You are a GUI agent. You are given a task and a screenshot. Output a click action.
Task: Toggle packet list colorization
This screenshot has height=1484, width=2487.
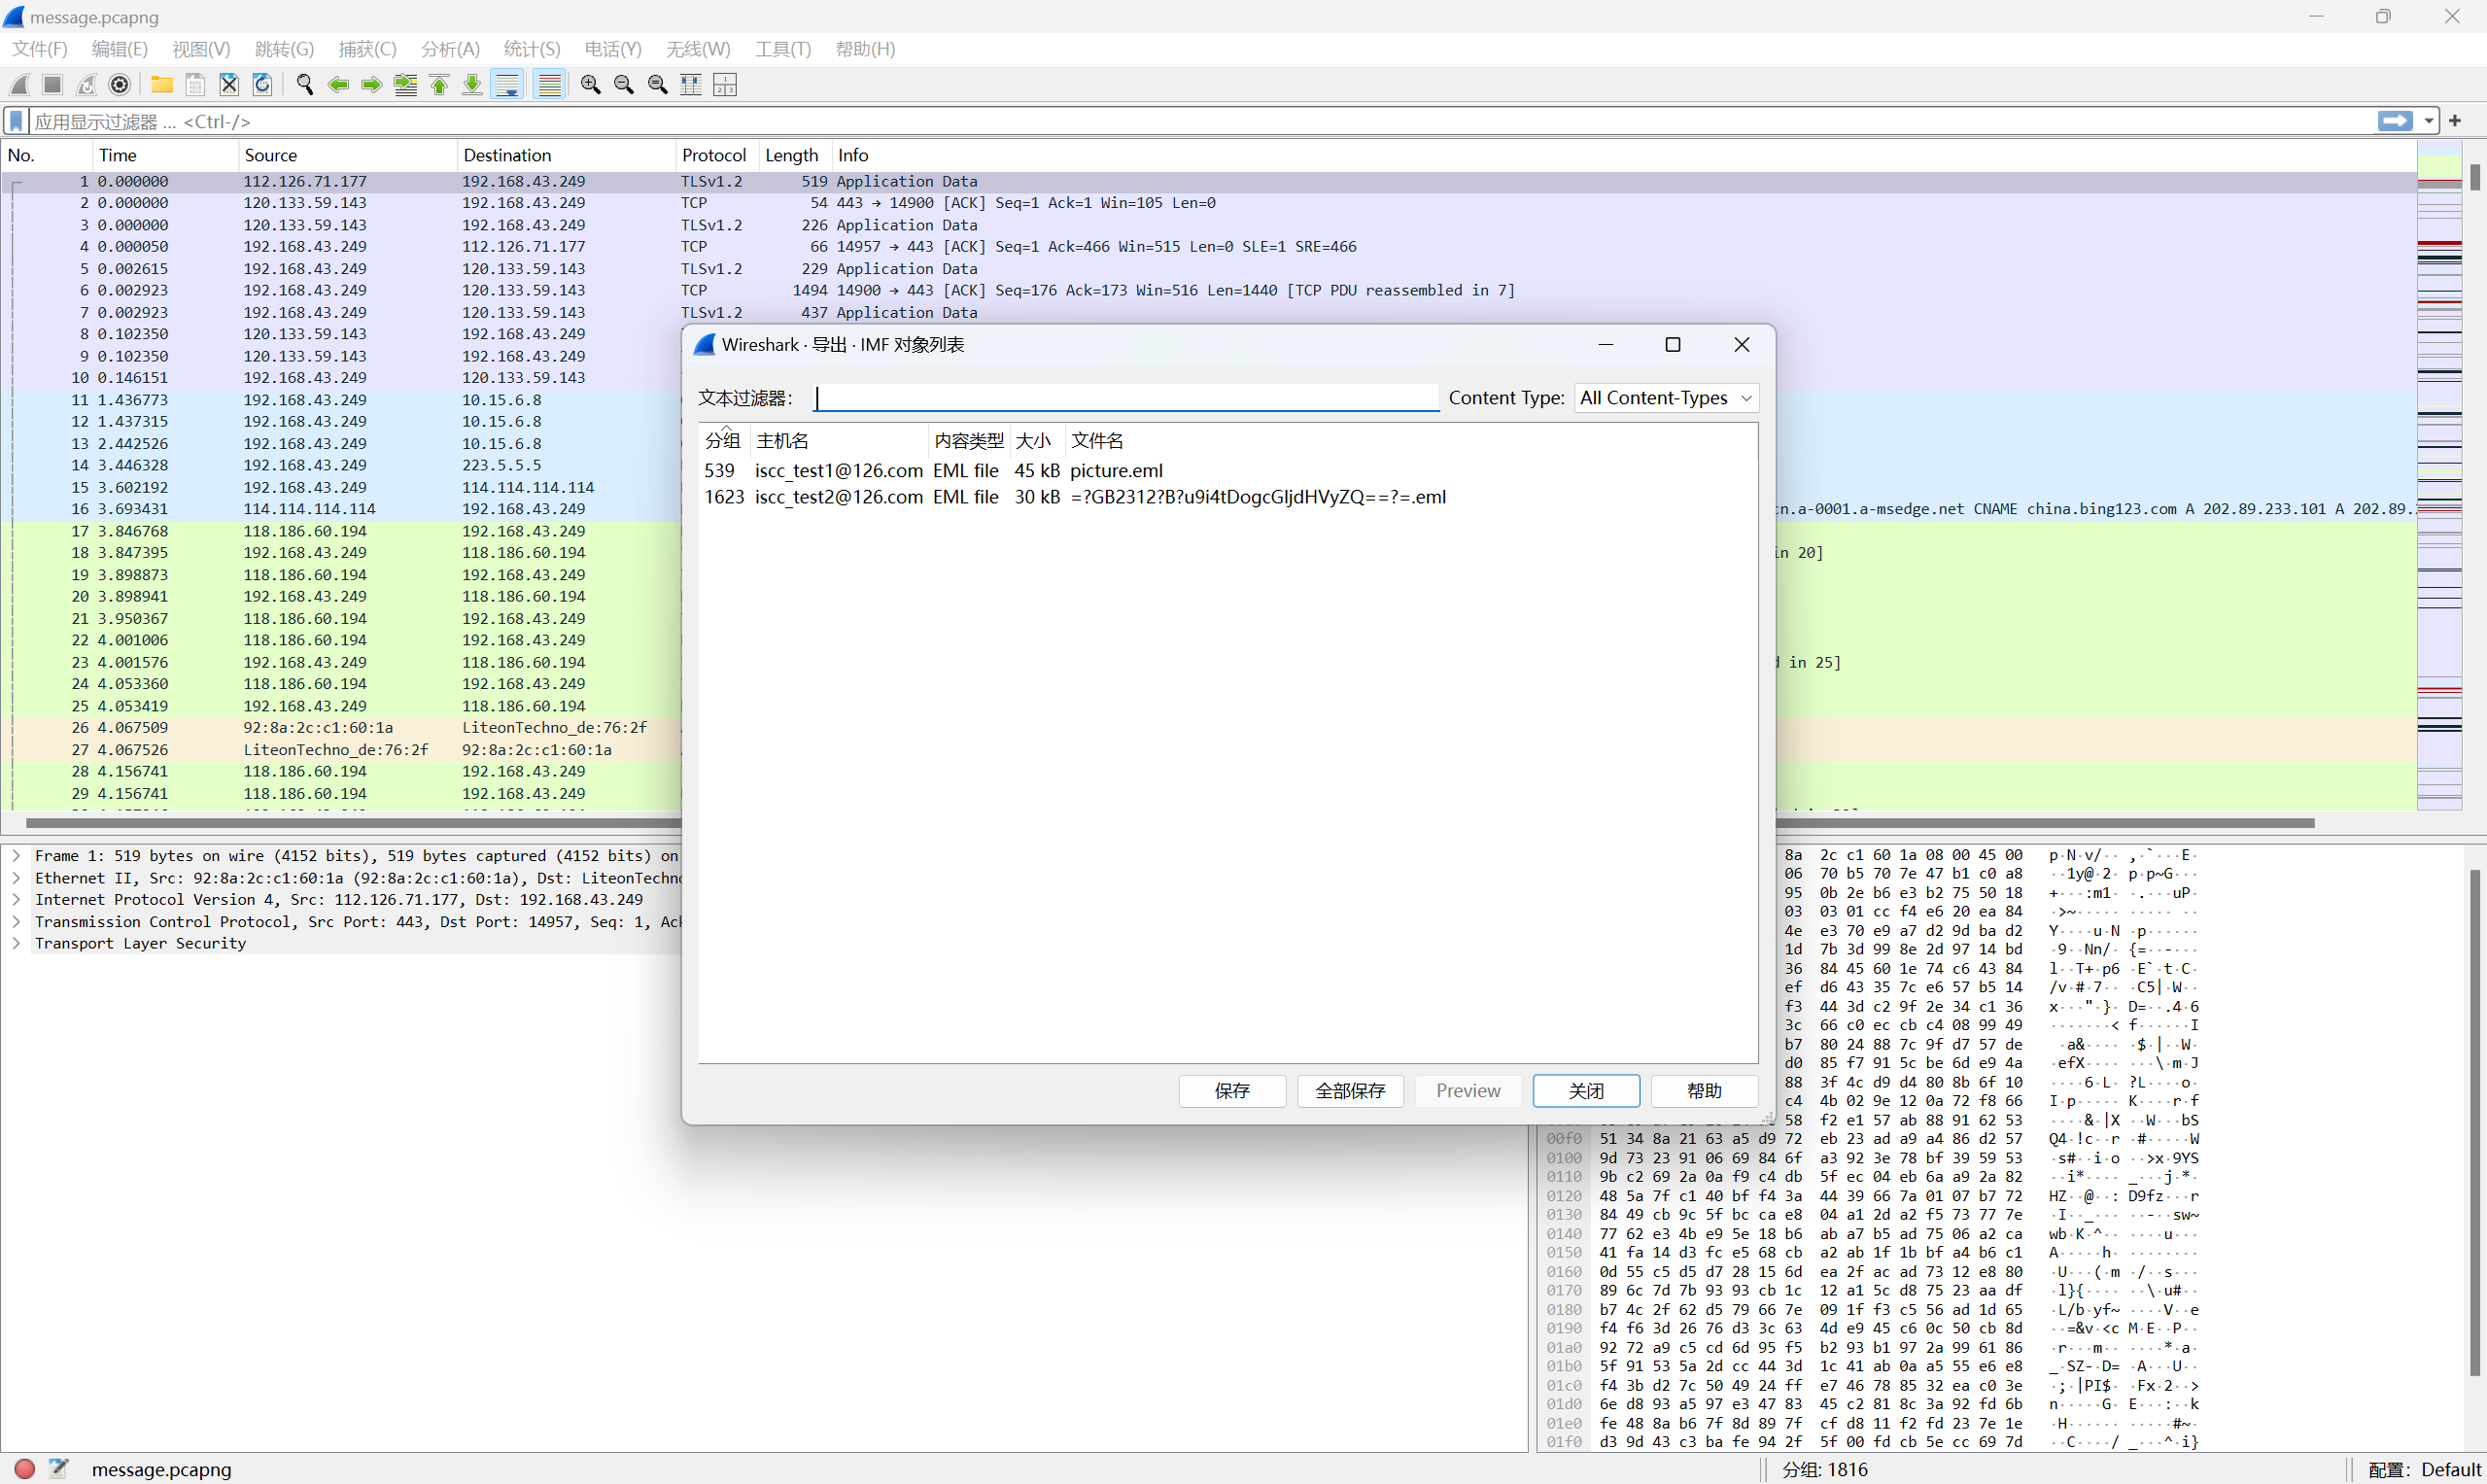pos(549,85)
